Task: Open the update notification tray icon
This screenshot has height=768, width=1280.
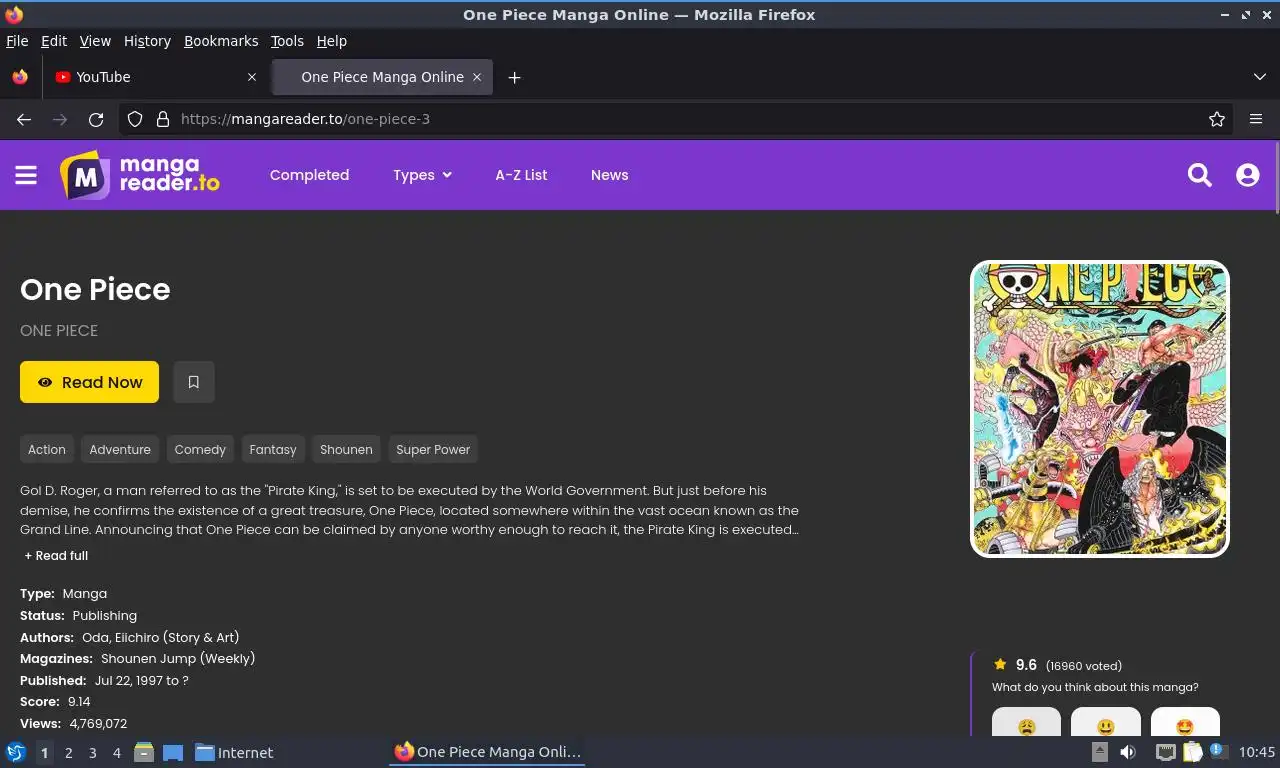Action: point(1218,751)
